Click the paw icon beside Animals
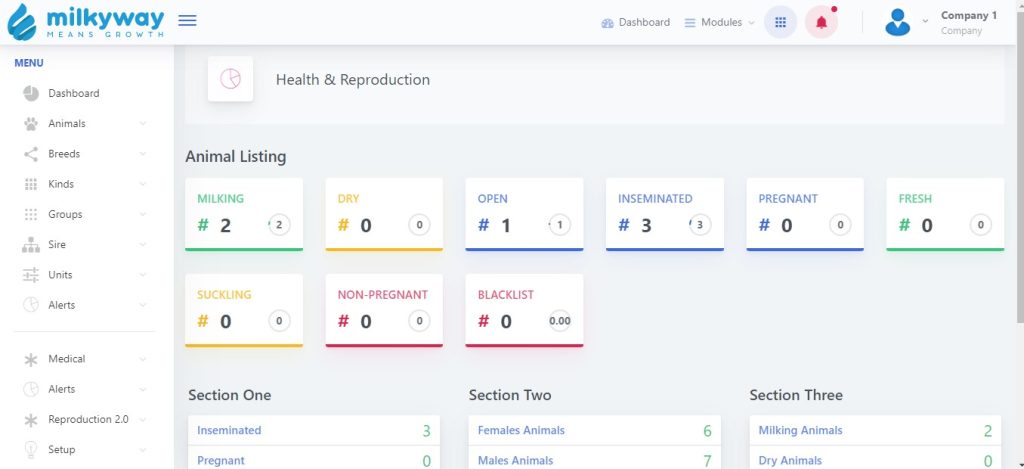The width and height of the screenshot is (1024, 469). [31, 124]
